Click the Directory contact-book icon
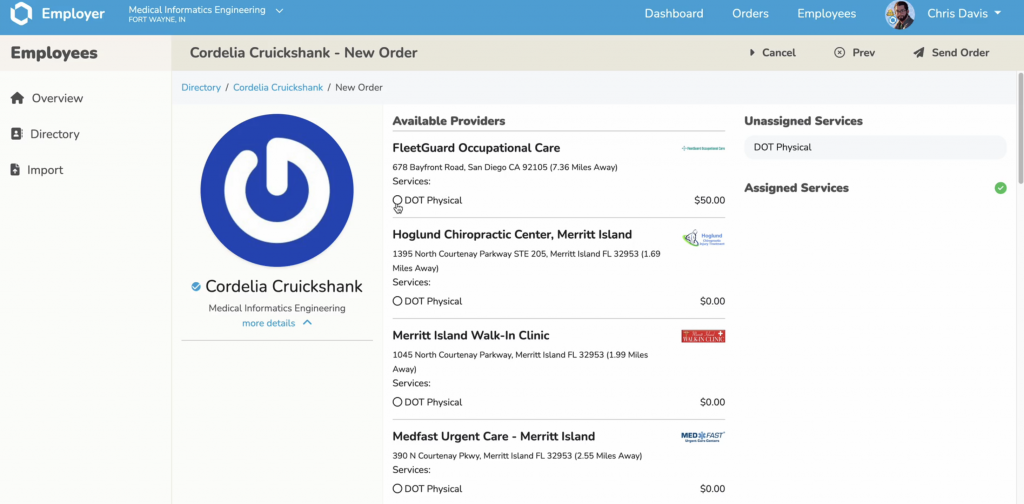The width and height of the screenshot is (1024, 504). point(16,134)
